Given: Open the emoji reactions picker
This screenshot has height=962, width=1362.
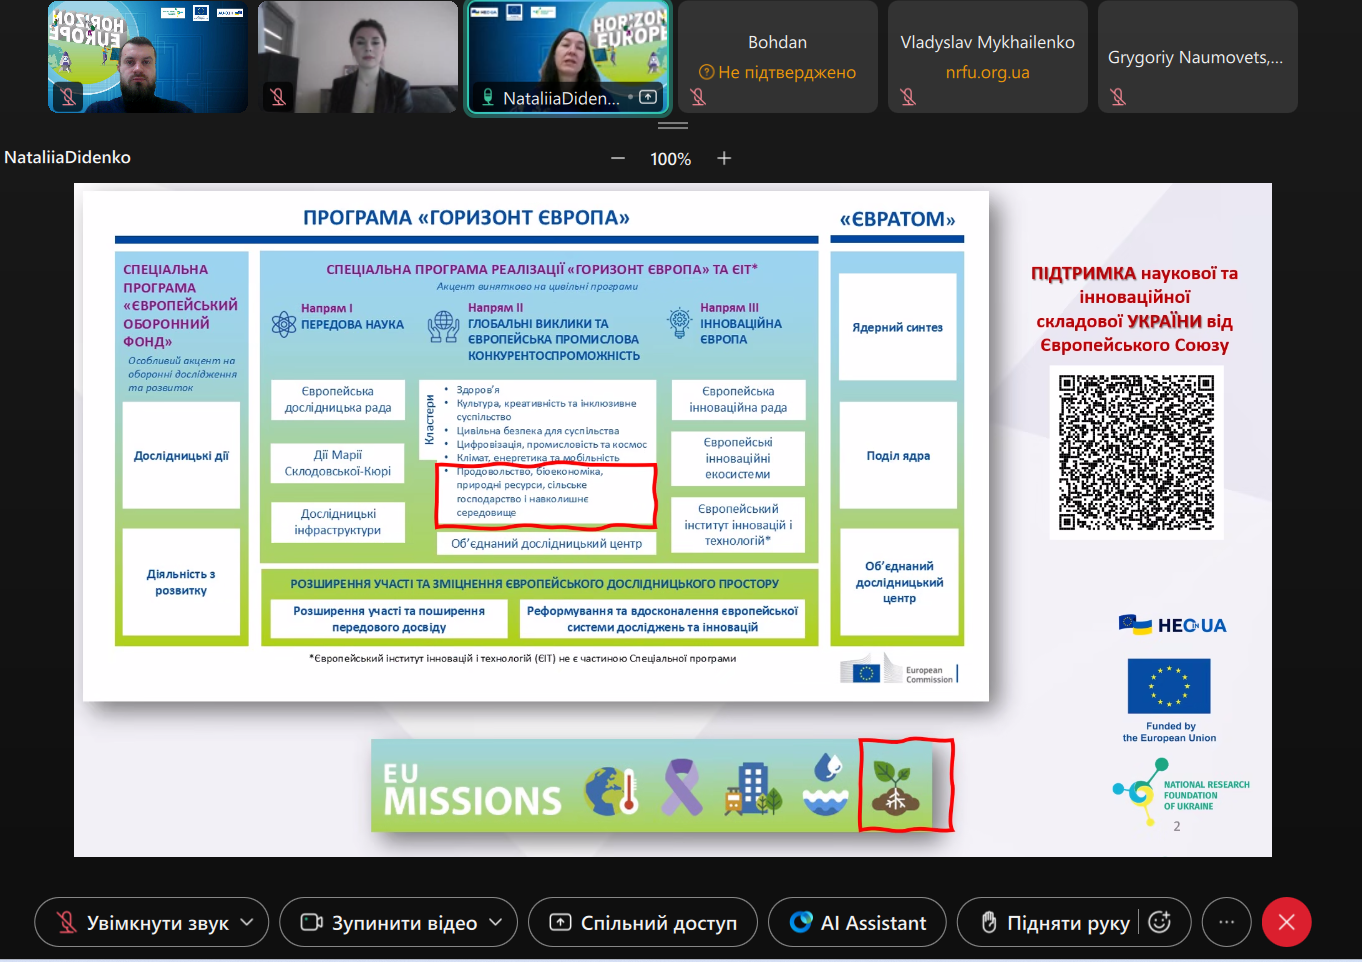Looking at the screenshot, I should point(1160,922).
